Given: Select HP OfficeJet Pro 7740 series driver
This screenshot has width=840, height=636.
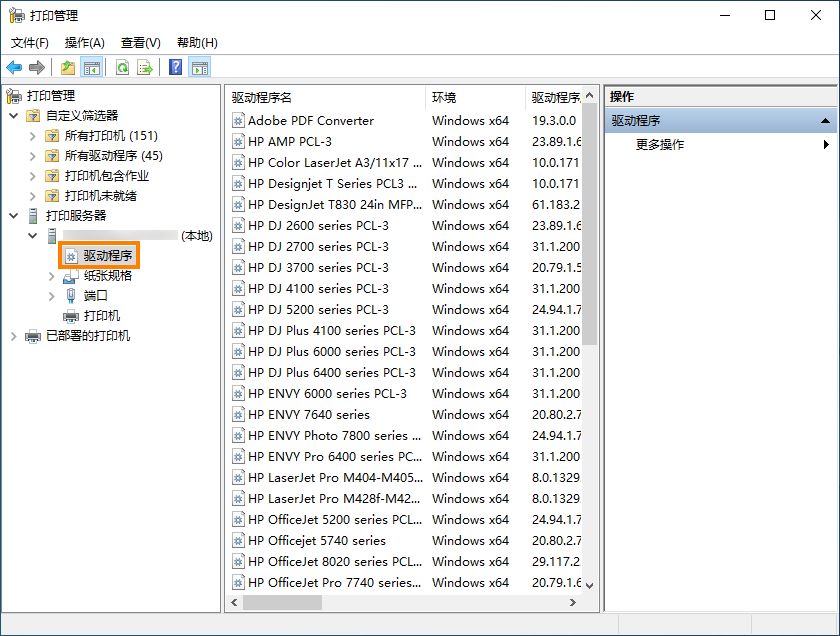Looking at the screenshot, I should tap(406, 582).
